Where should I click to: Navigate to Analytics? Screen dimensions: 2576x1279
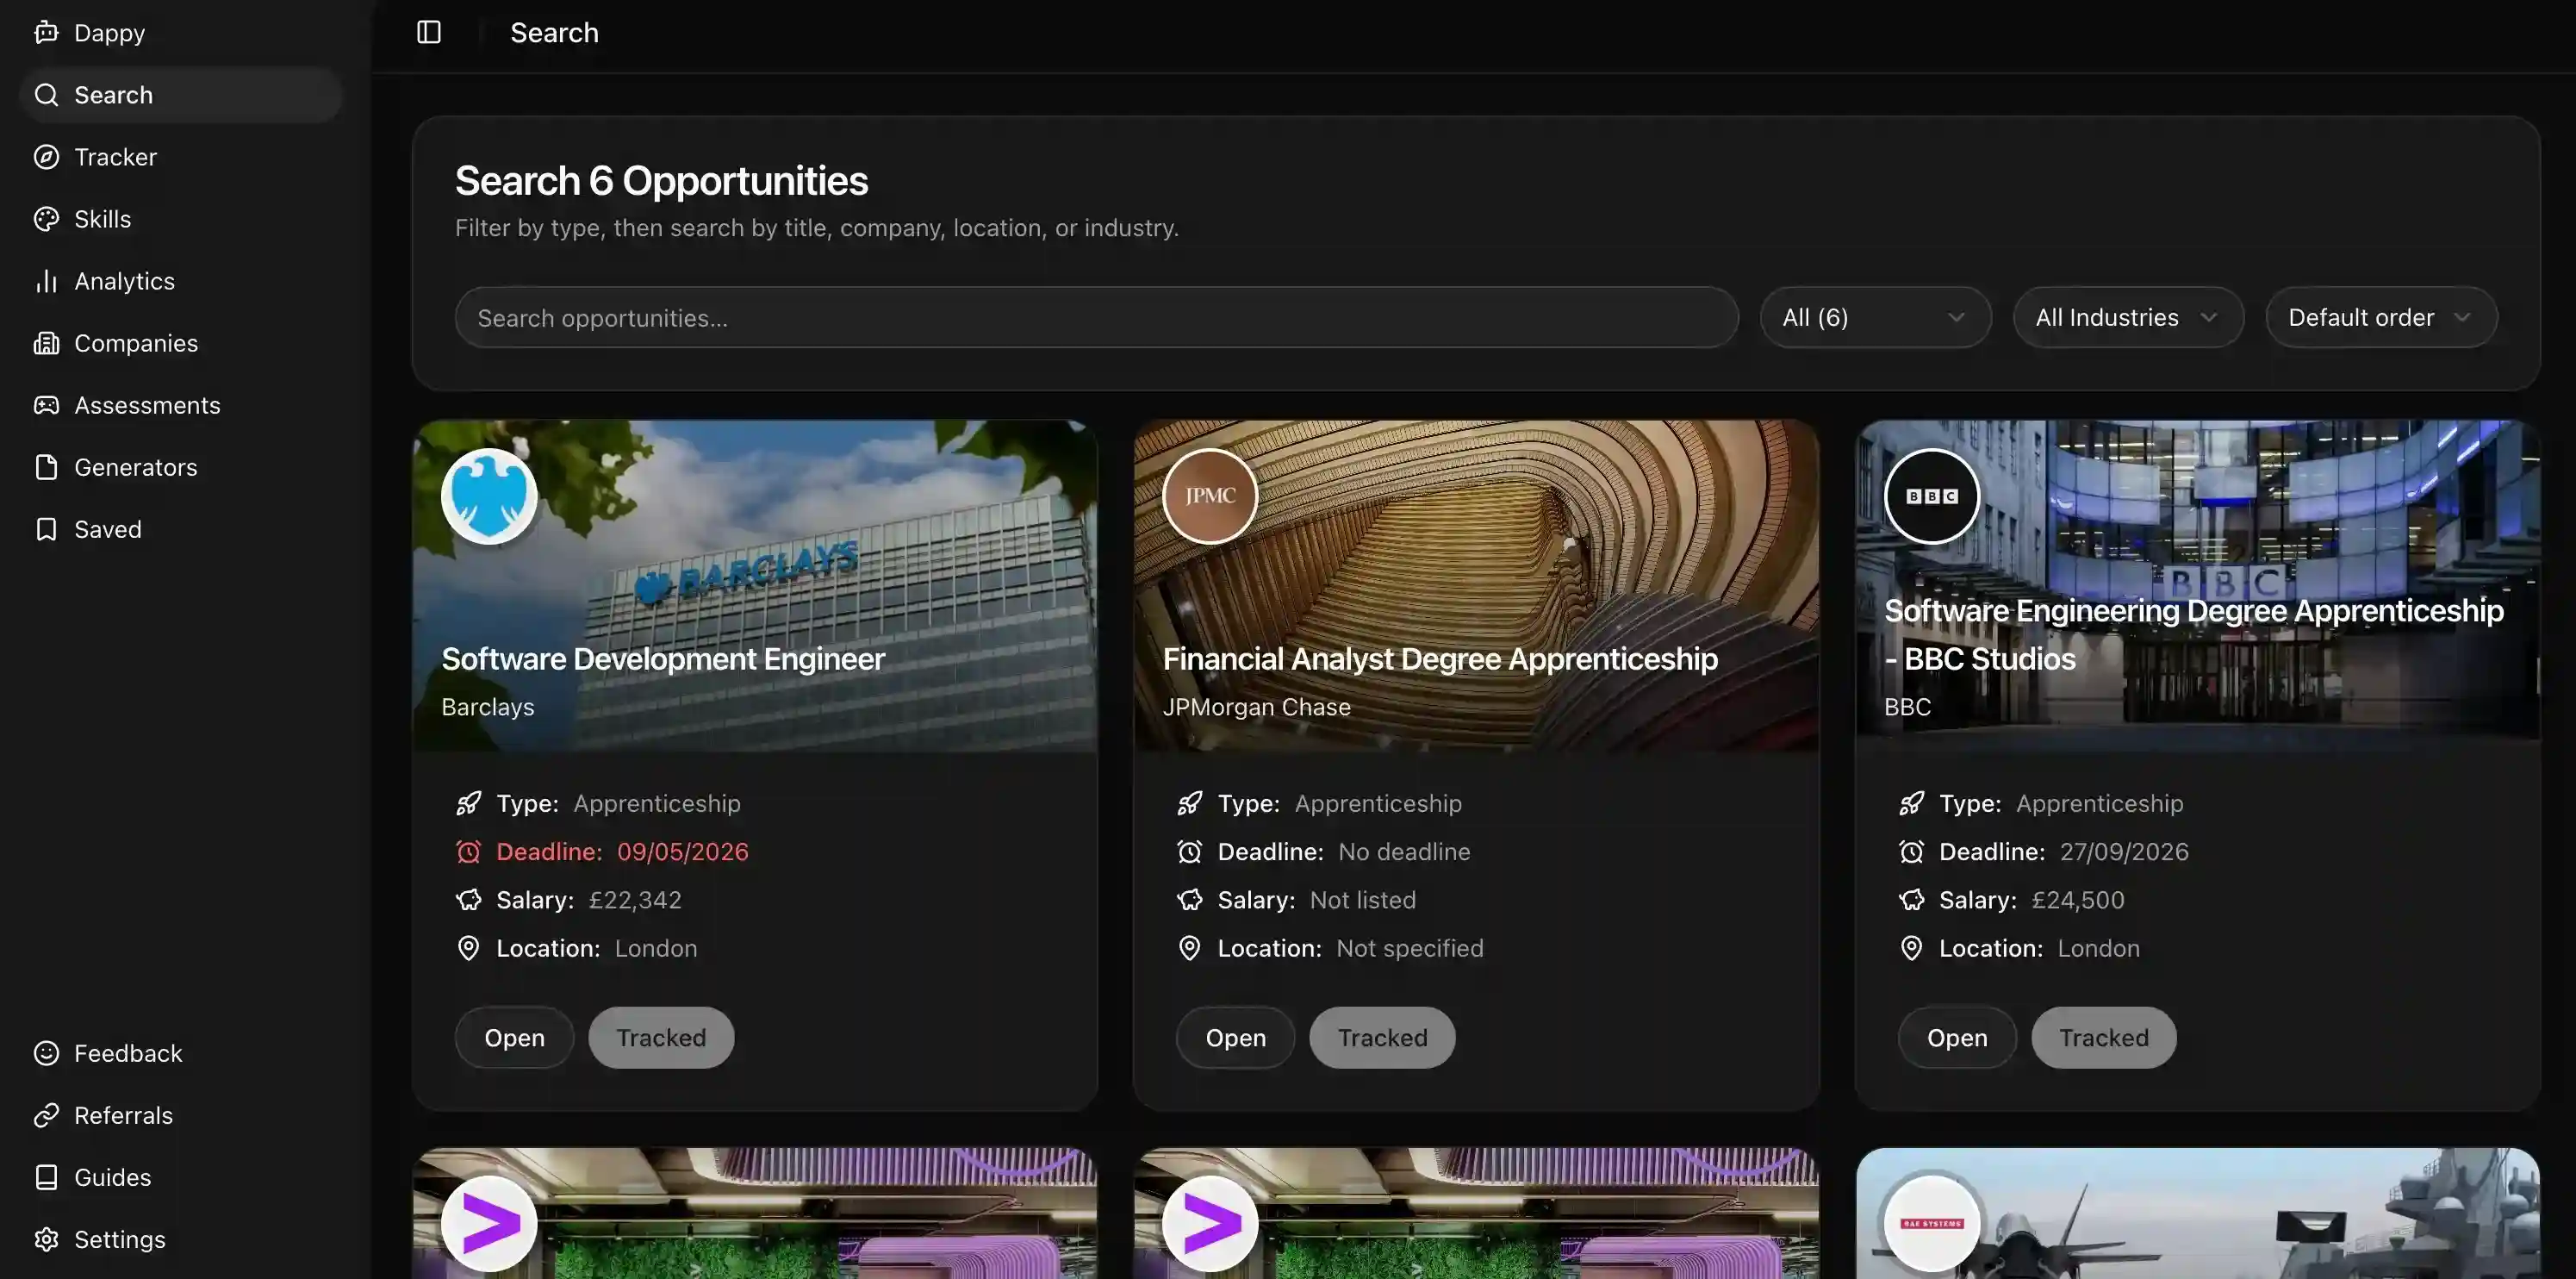coord(180,281)
